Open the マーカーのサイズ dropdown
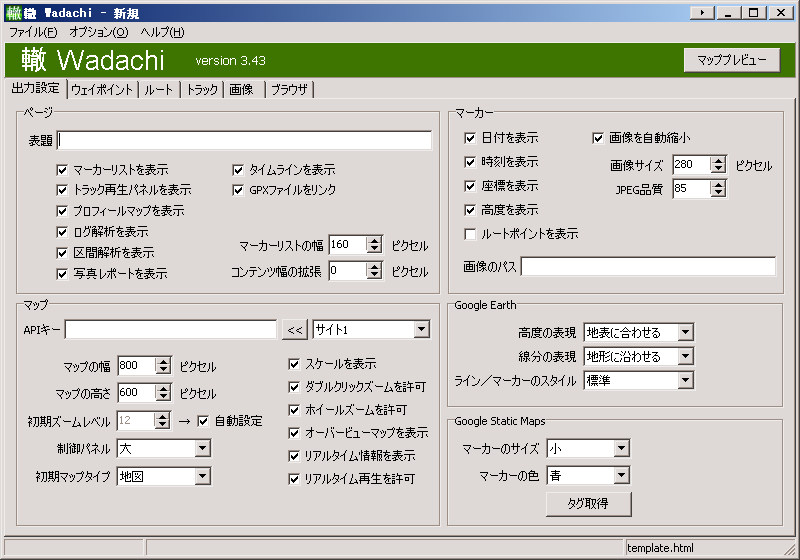Image resolution: width=800 pixels, height=560 pixels. [588, 449]
